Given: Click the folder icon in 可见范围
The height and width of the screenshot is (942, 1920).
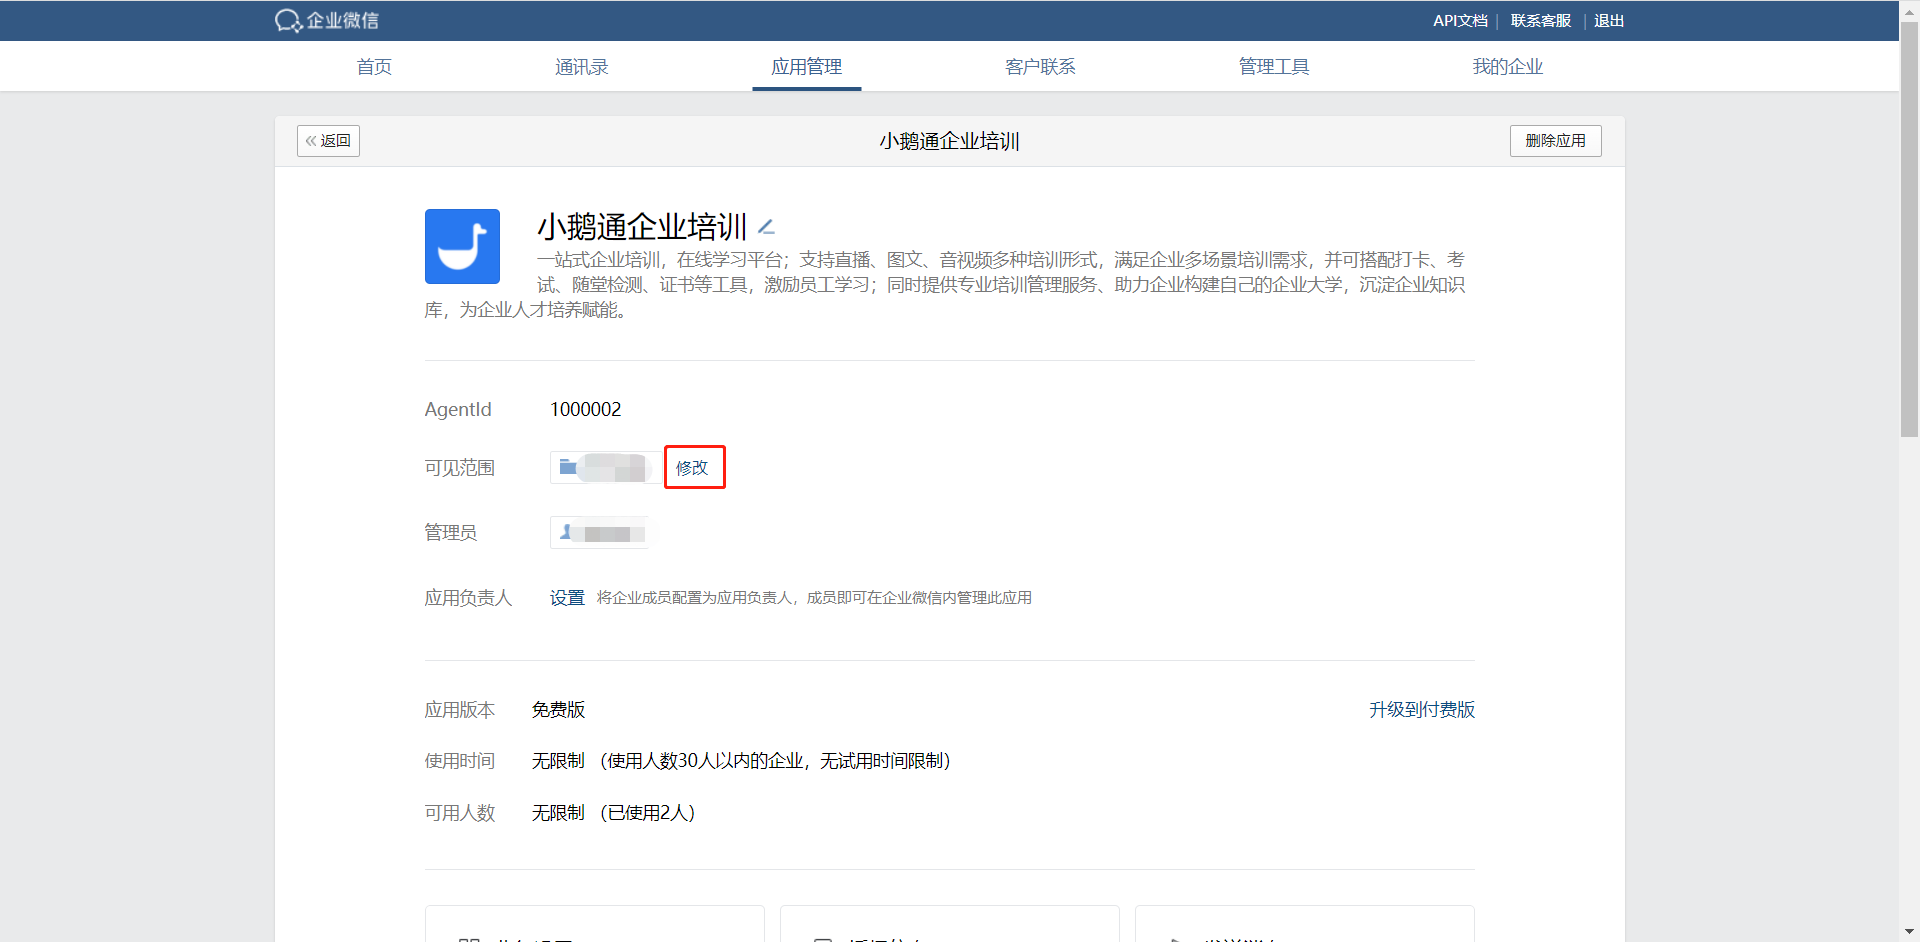Looking at the screenshot, I should 568,467.
